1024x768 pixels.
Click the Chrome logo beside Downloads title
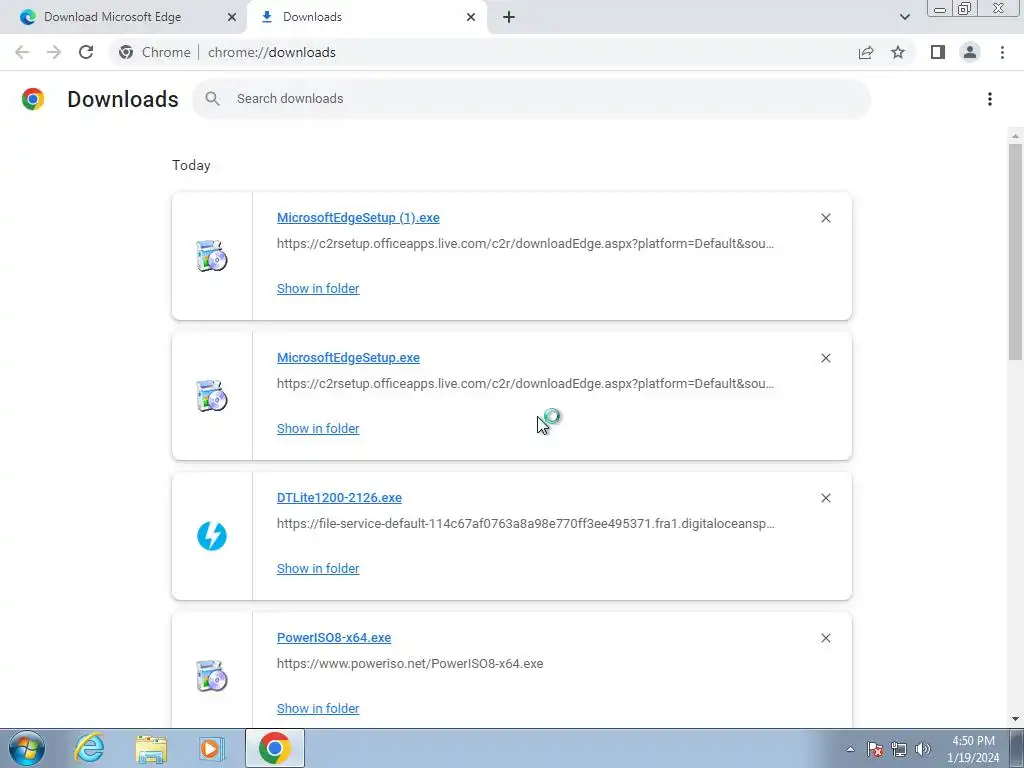click(x=33, y=99)
